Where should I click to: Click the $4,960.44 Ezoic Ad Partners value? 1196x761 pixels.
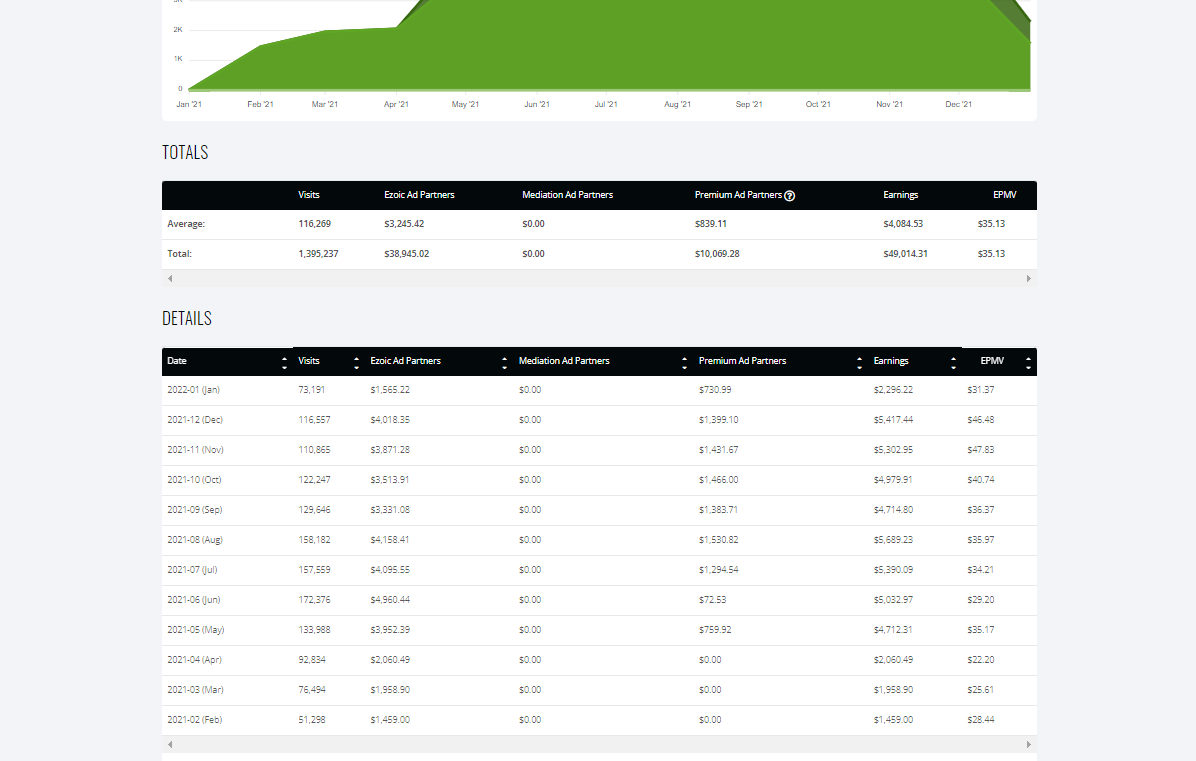pos(390,600)
